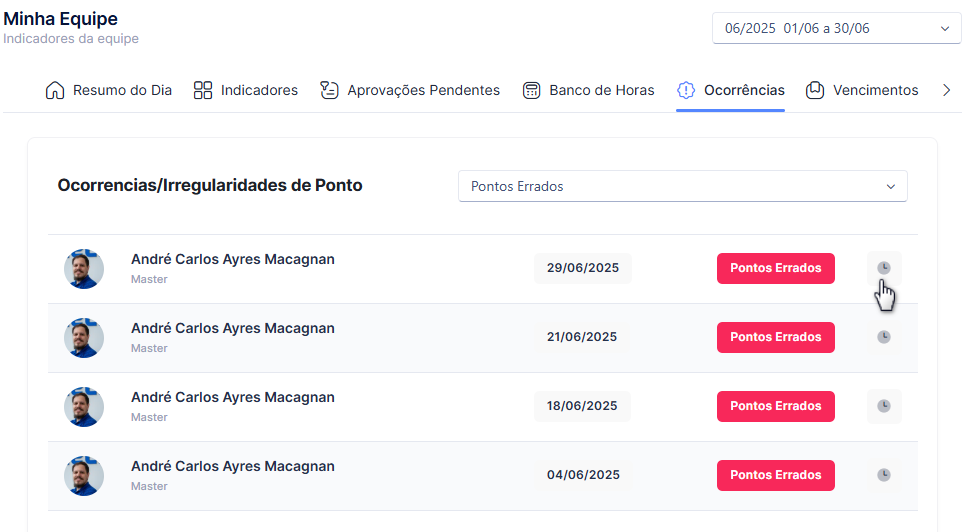Show more tabs with the right chevron

pyautogui.click(x=947, y=90)
